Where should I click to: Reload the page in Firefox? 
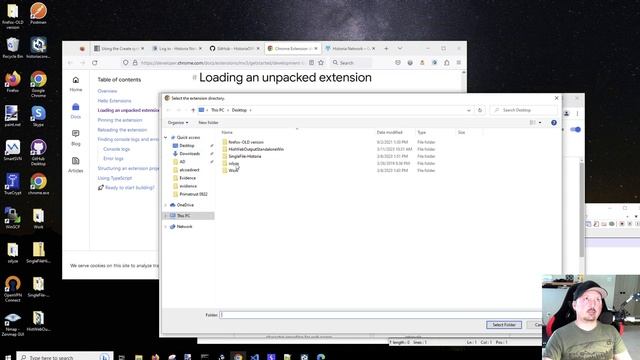(x=95, y=63)
